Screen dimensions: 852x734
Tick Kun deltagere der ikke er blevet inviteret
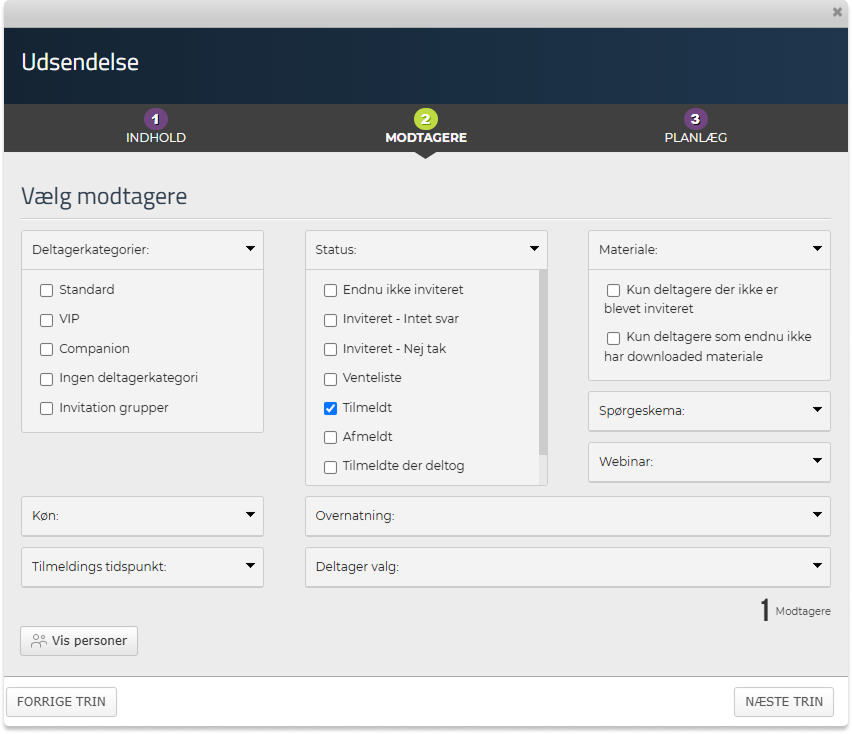(x=613, y=290)
